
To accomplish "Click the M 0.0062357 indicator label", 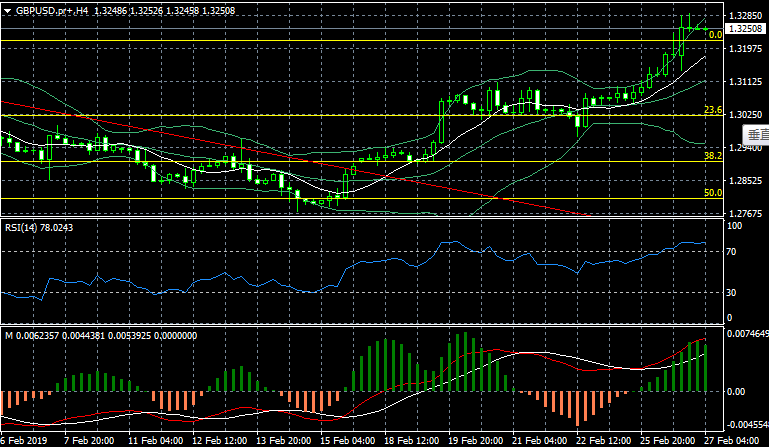I will (x=101, y=336).
